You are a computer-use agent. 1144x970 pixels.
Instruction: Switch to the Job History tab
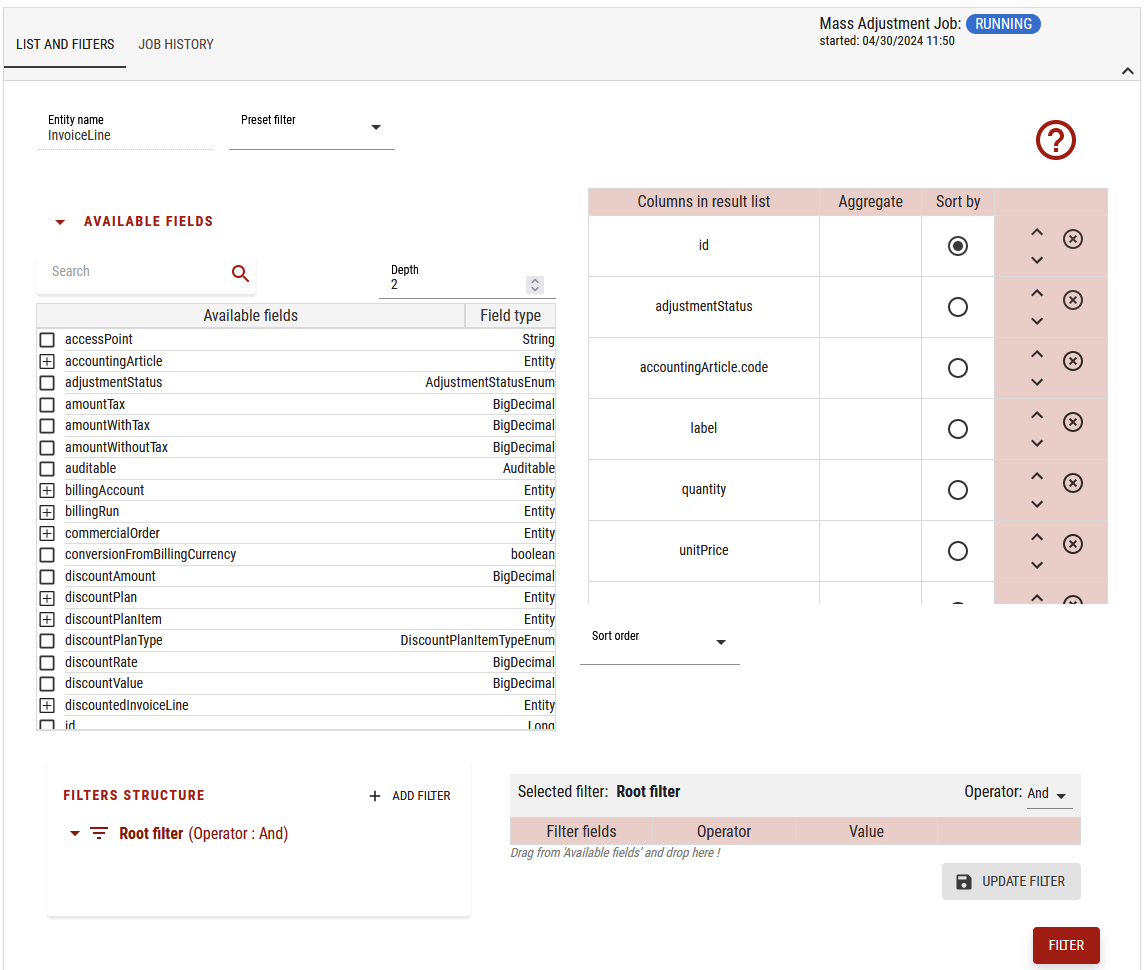click(176, 45)
